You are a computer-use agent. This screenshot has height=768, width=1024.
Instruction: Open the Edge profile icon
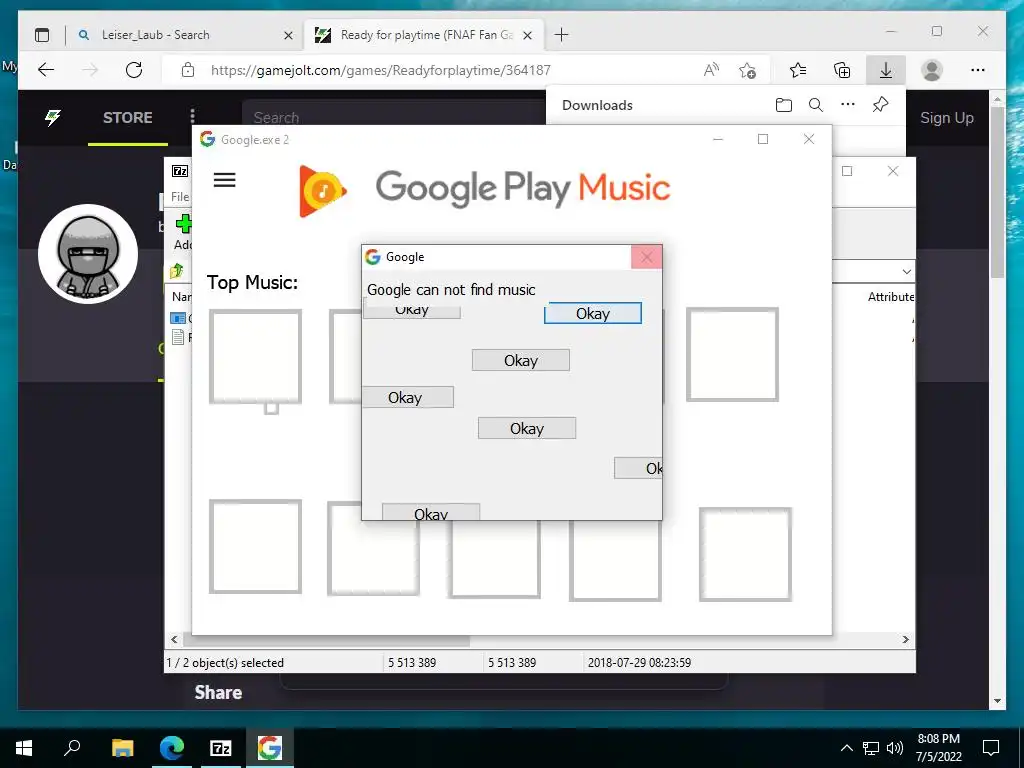932,70
